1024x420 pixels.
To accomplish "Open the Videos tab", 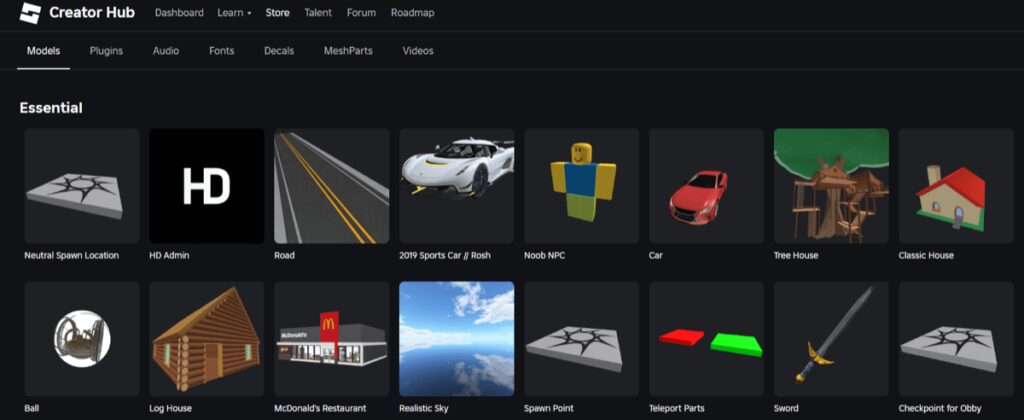I will pyautogui.click(x=418, y=50).
